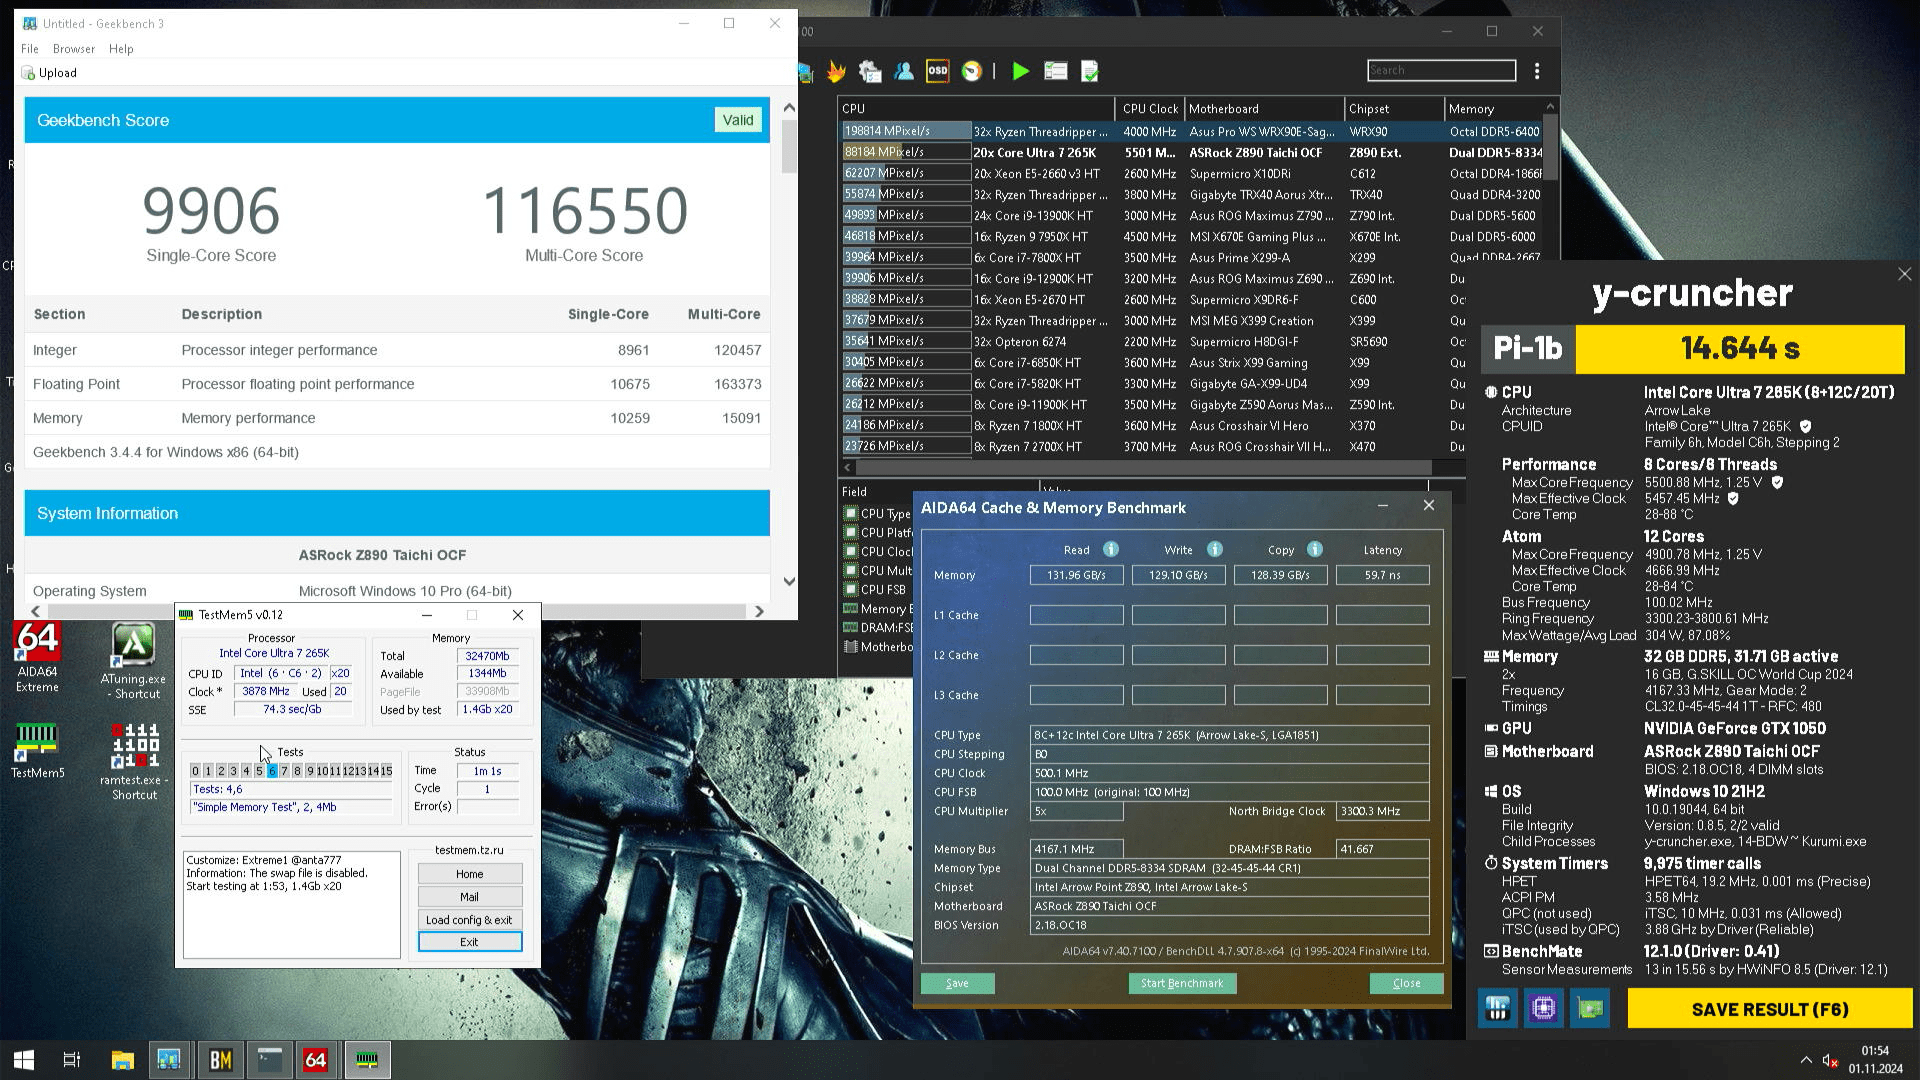The image size is (1920, 1080).
Task: Click the purple CPU chip icon
Action: coord(1543,1008)
